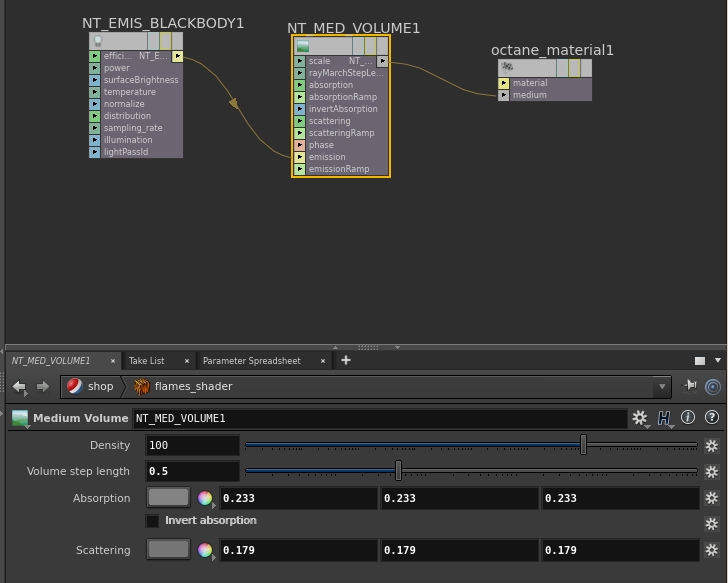Switch to the NT_MED_VOLUME1 pane tab
The height and width of the screenshot is (583, 728).
[51, 361]
